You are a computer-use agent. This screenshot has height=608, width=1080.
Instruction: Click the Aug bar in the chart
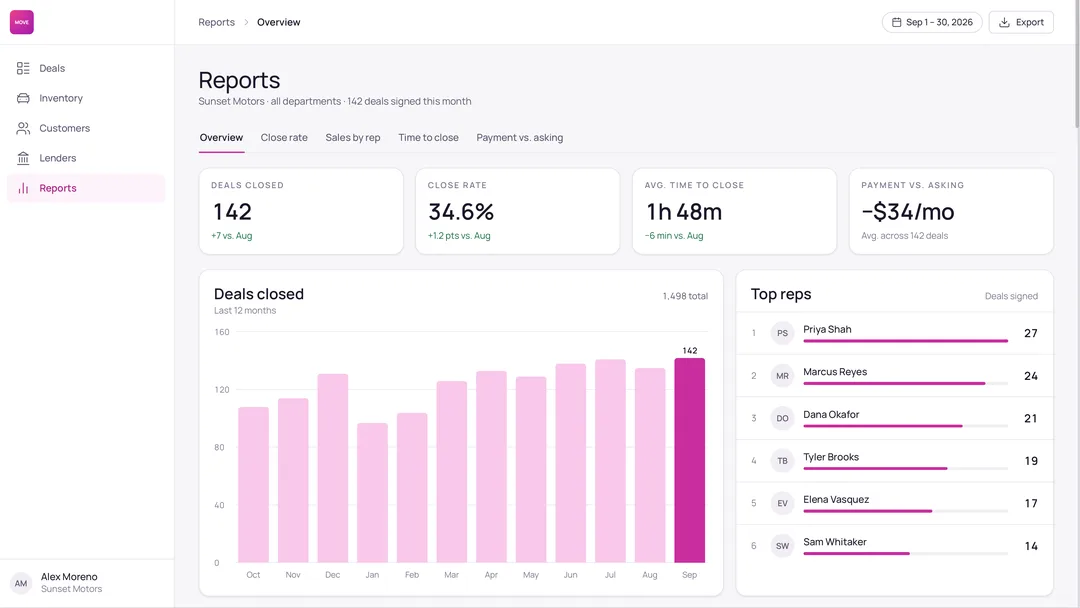650,465
